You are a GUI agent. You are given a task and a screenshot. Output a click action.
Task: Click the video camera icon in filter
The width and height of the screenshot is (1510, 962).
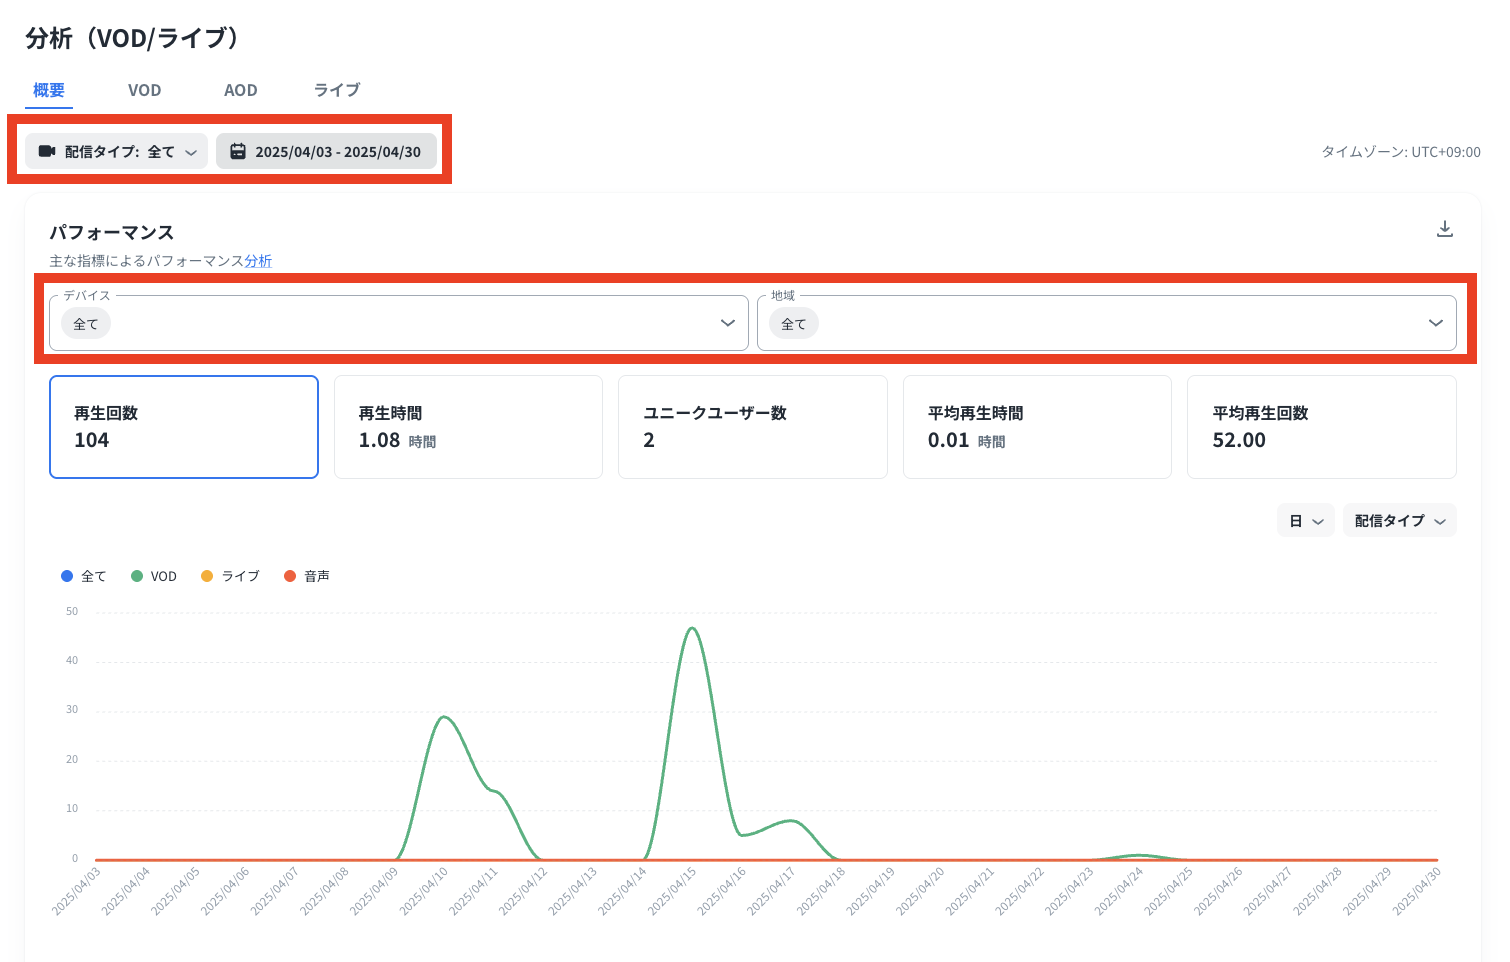coord(46,151)
